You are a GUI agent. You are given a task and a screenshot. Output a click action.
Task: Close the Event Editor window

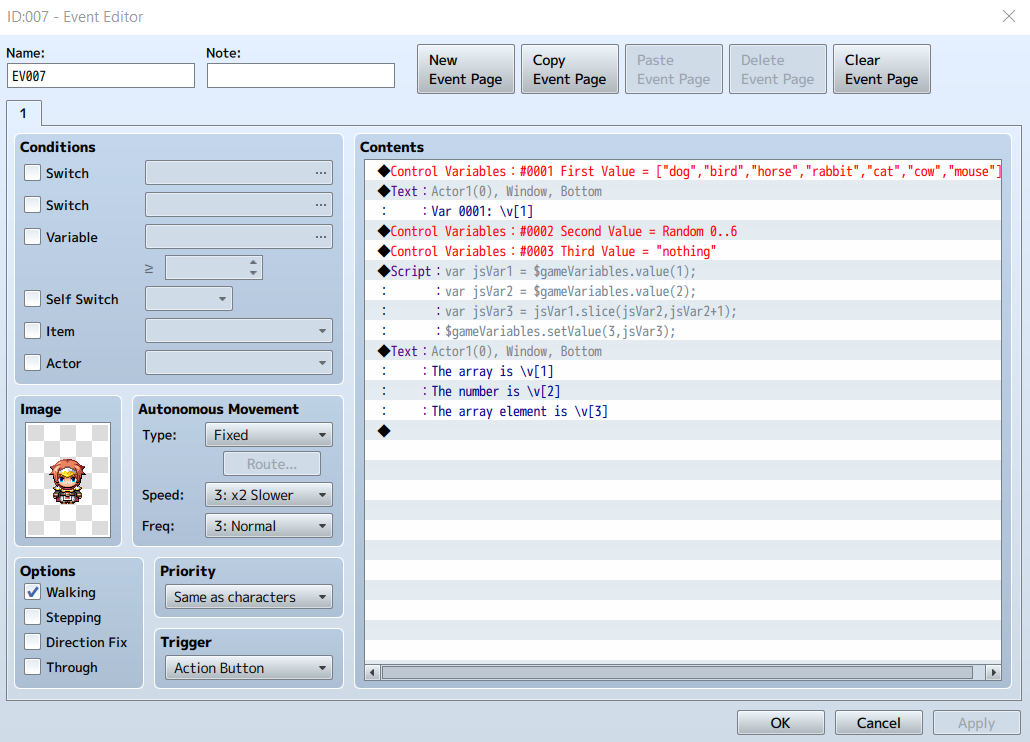[1009, 16]
